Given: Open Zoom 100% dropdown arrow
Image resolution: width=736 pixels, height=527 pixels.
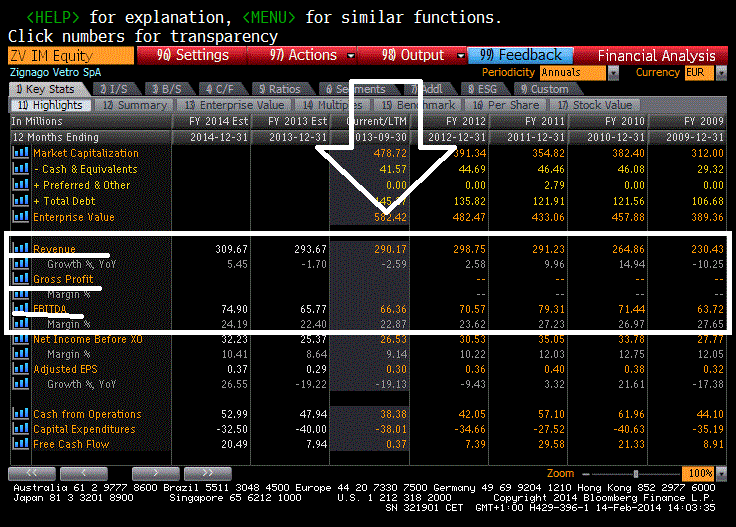Looking at the screenshot, I should [x=721, y=474].
